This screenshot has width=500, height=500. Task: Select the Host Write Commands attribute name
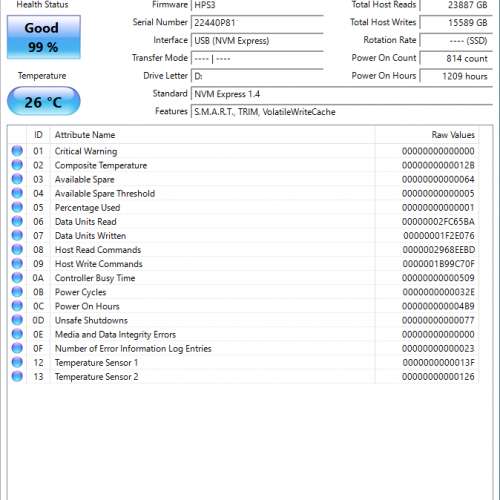click(x=99, y=264)
